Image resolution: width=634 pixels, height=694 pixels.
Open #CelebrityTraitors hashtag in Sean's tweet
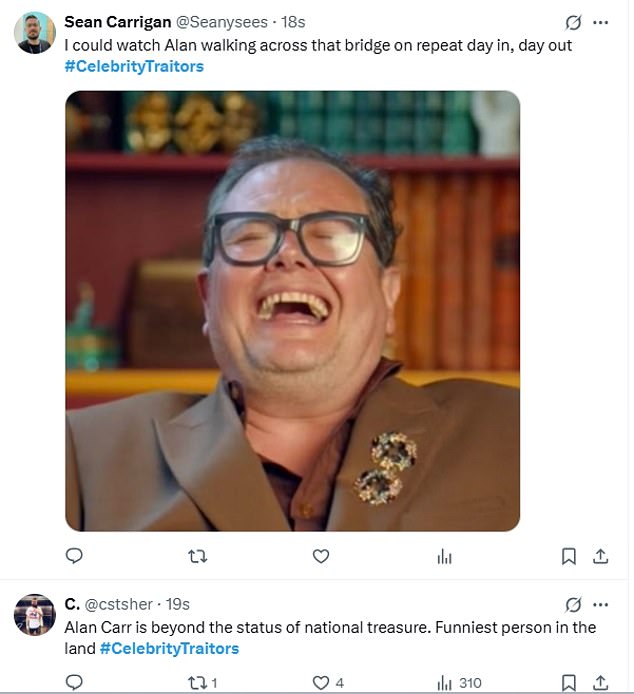pyautogui.click(x=133, y=66)
